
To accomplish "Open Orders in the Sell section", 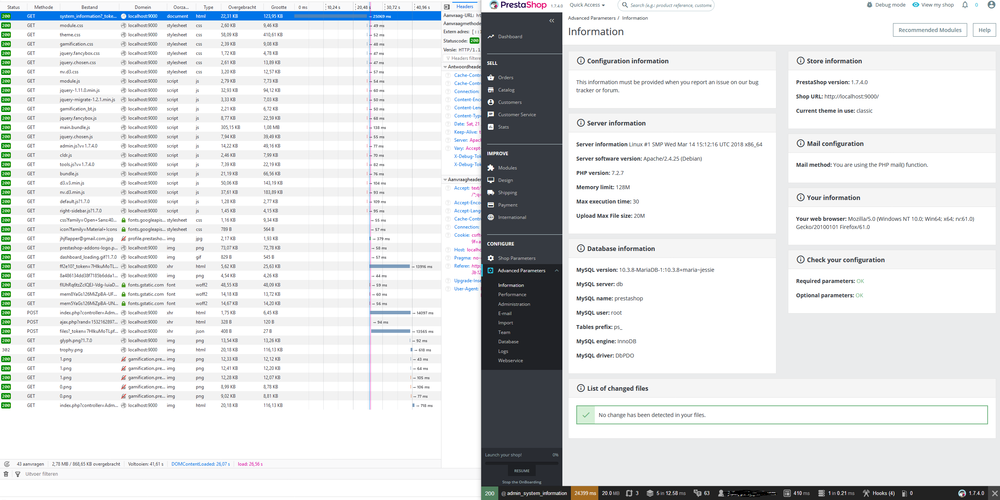I will point(506,77).
